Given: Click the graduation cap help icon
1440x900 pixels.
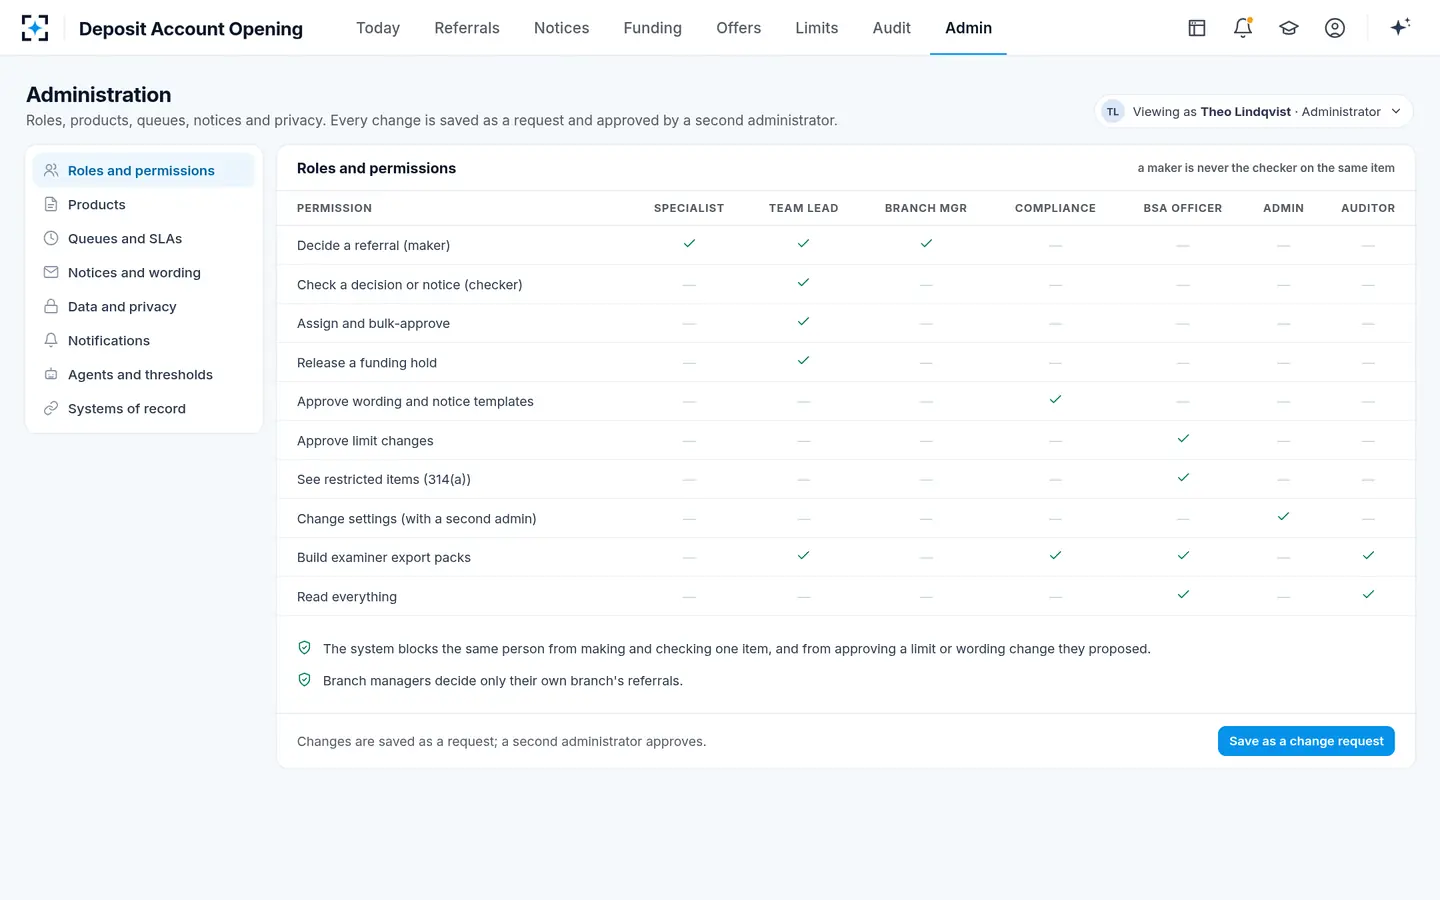Looking at the screenshot, I should tap(1289, 28).
